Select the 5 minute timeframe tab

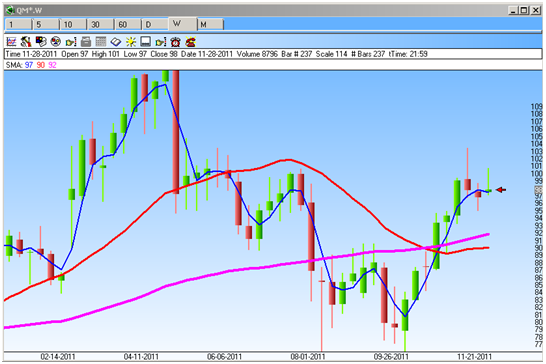(x=46, y=24)
